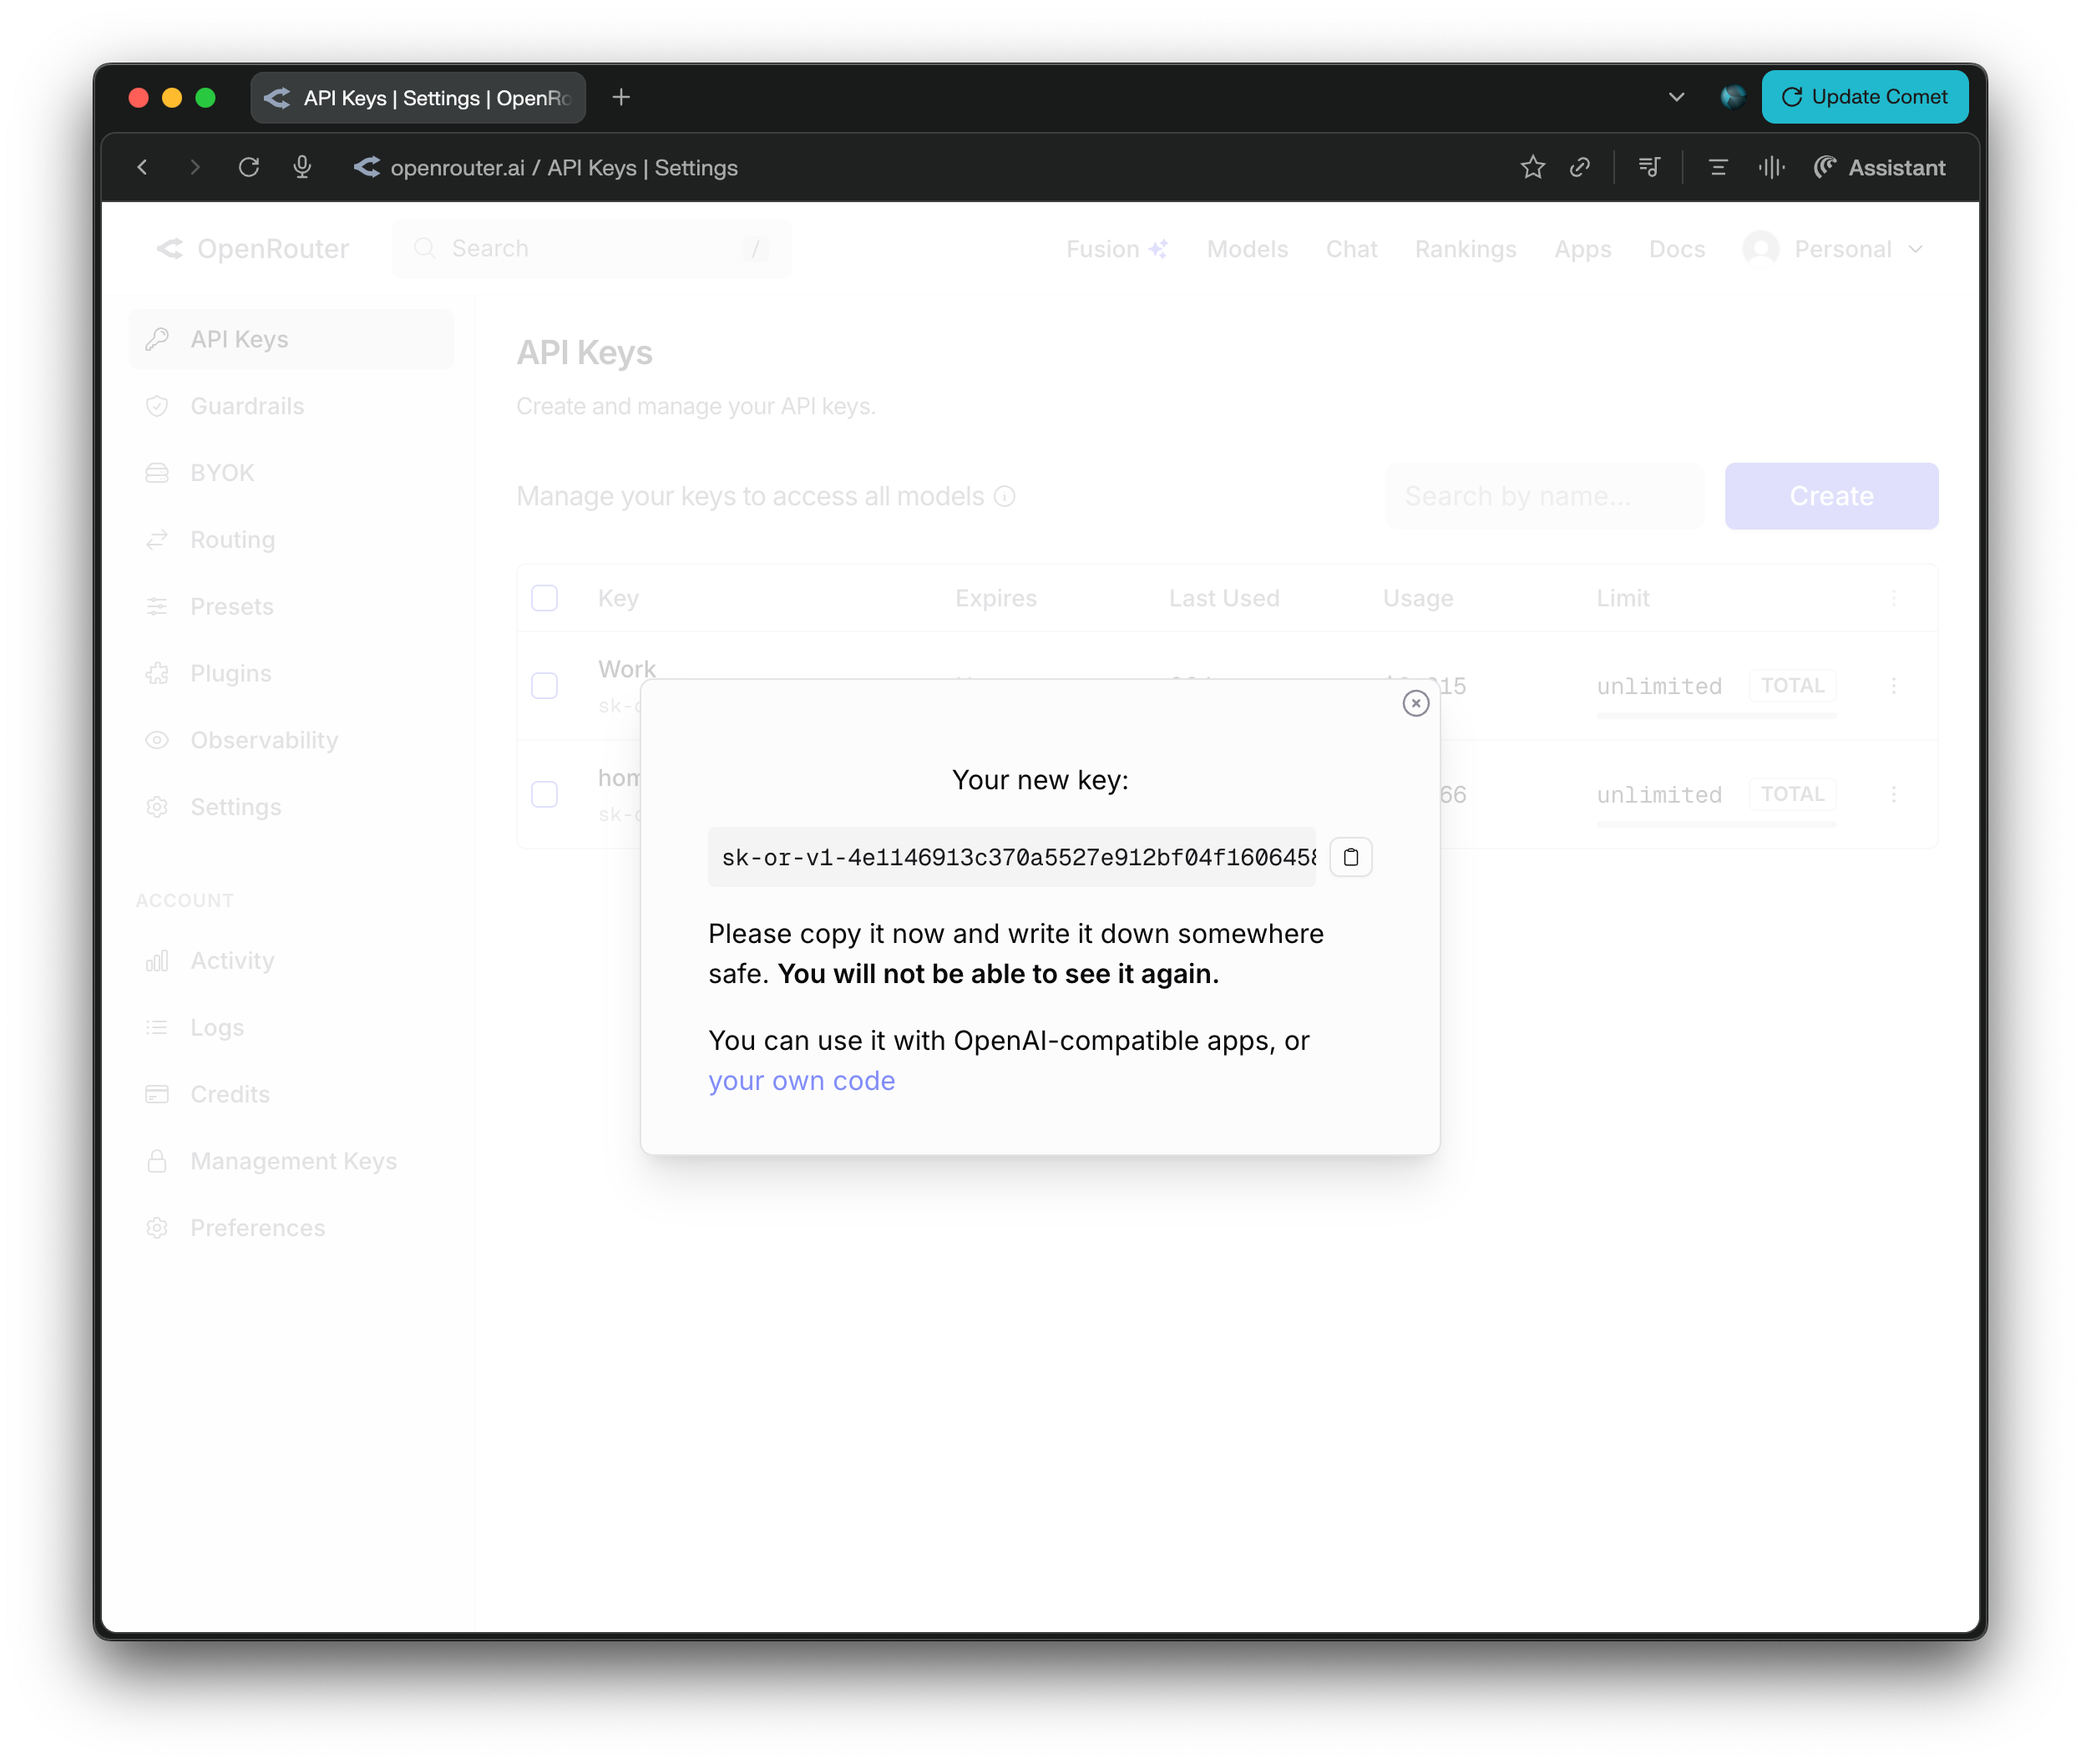The width and height of the screenshot is (2081, 1764).
Task: Sort by the Last Used column header
Action: pos(1224,598)
